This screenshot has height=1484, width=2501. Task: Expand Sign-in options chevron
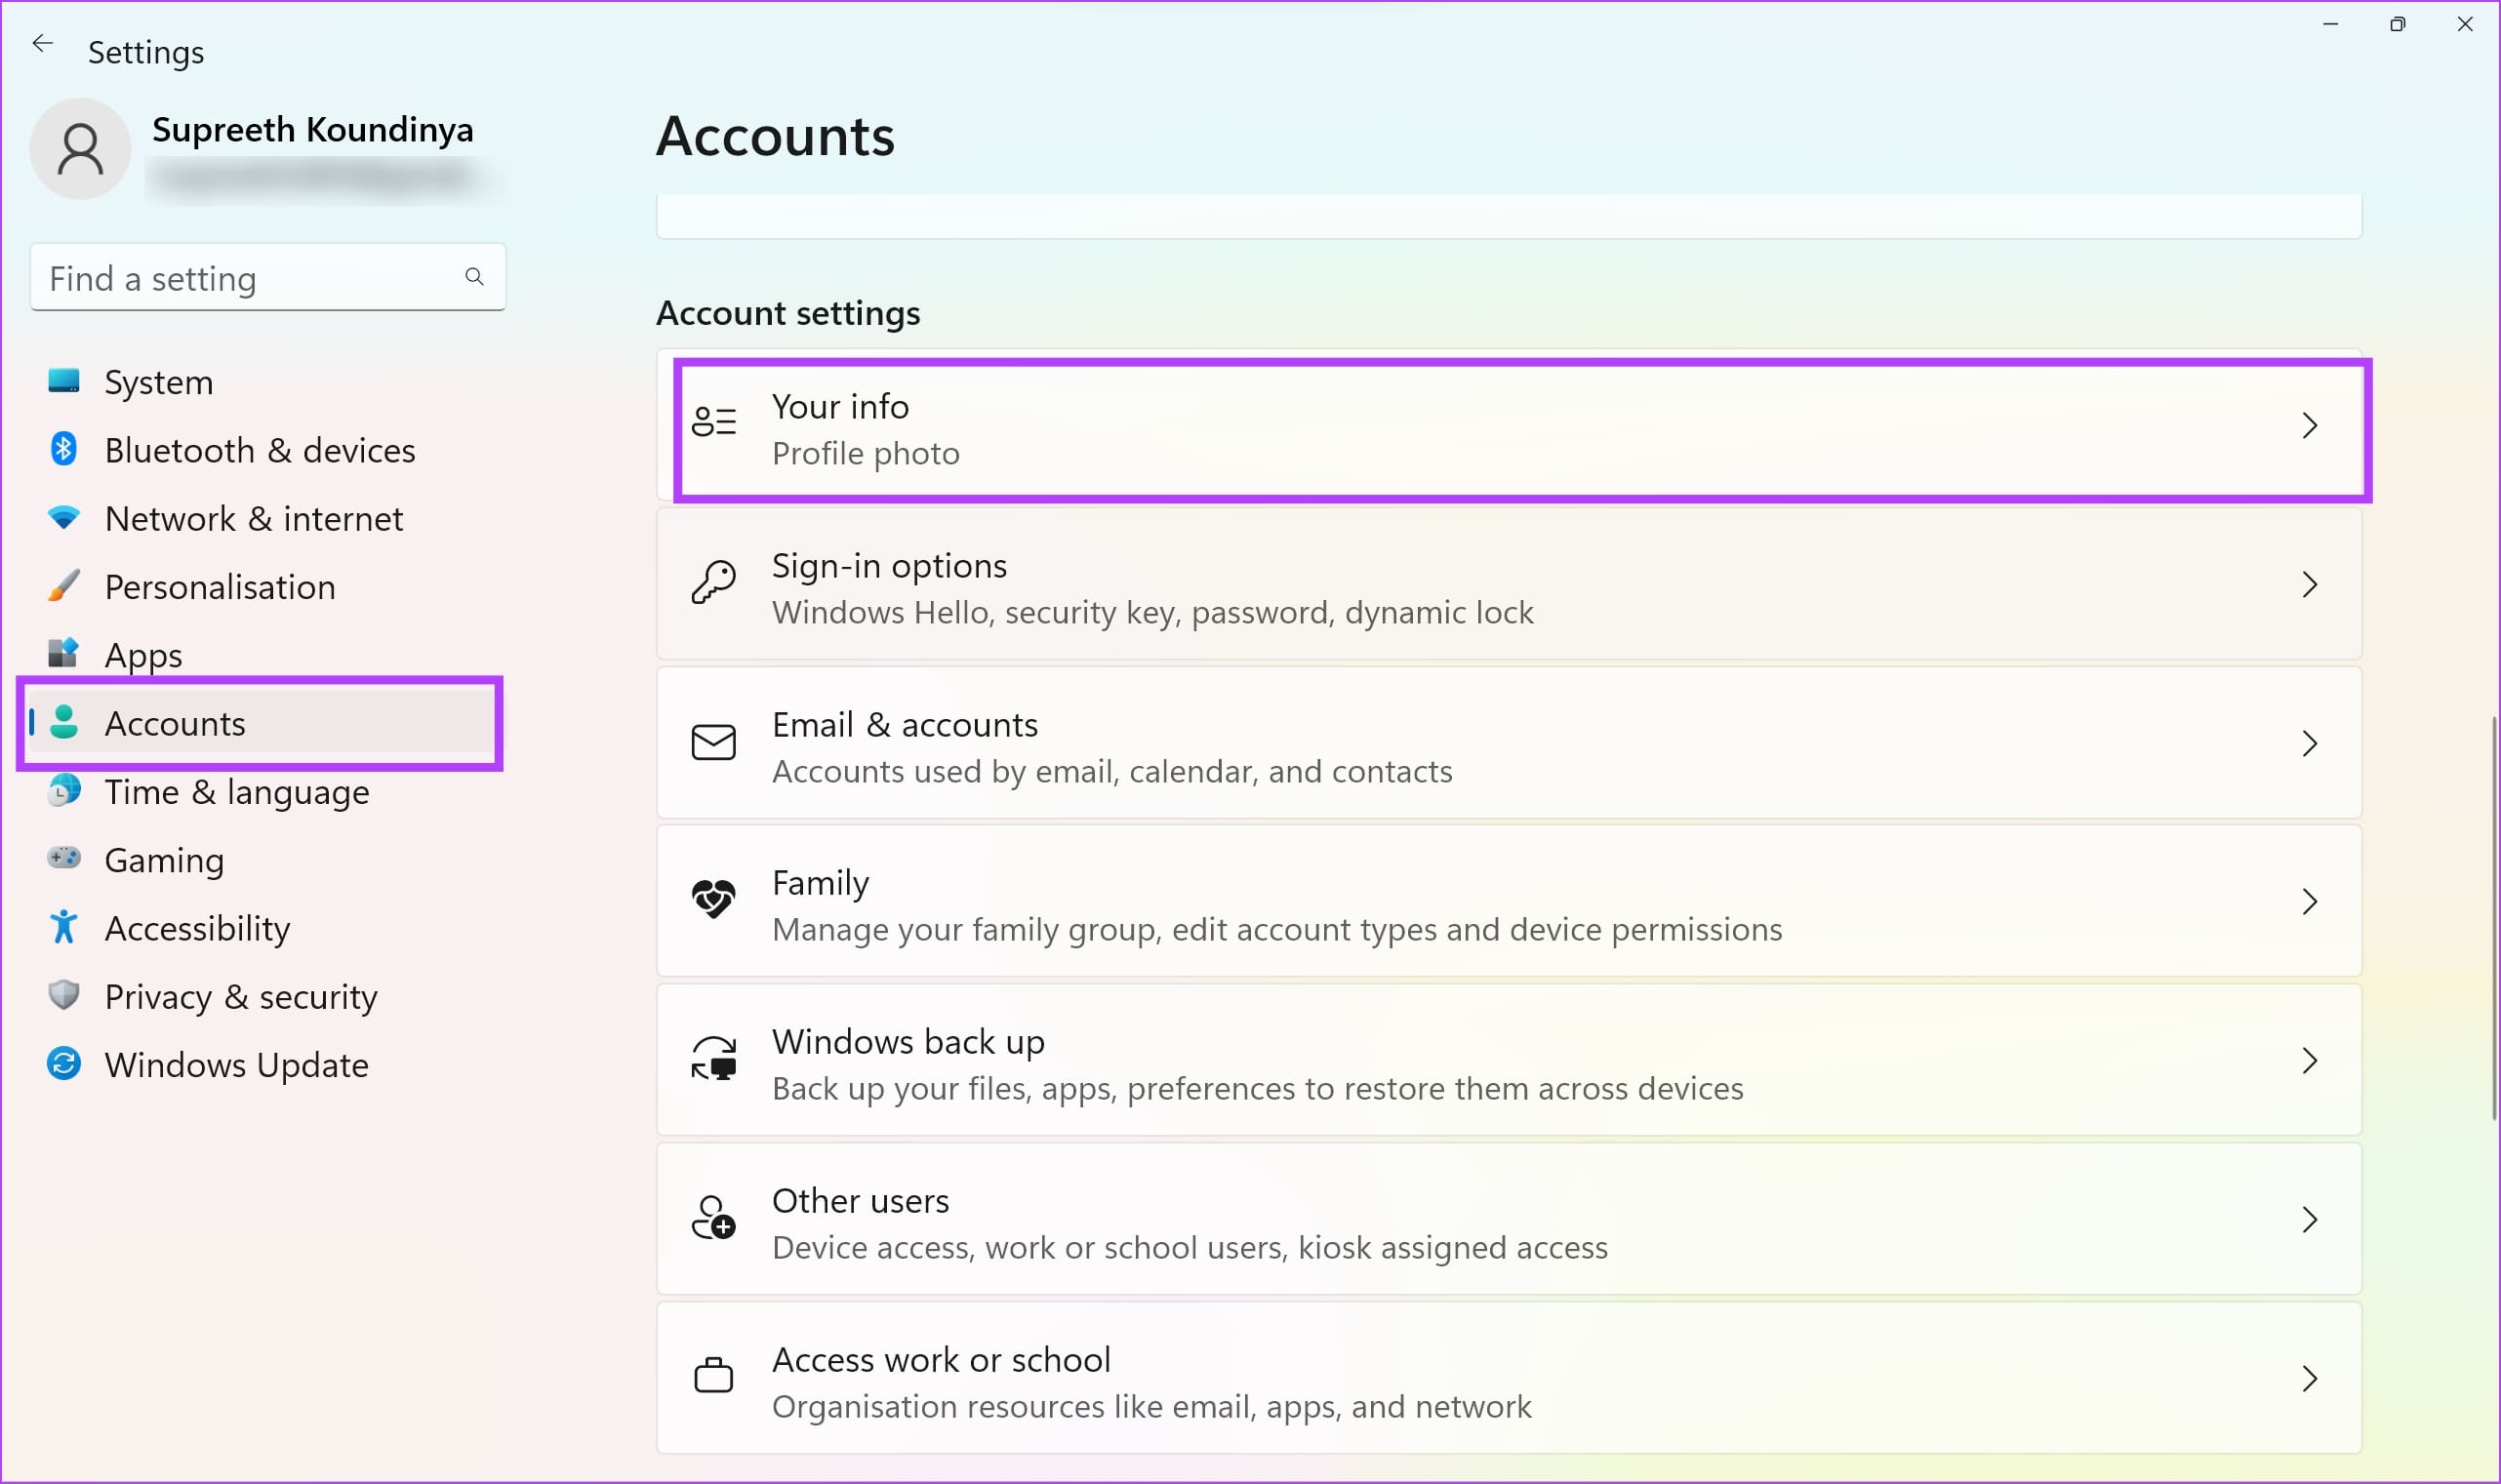click(x=2310, y=585)
